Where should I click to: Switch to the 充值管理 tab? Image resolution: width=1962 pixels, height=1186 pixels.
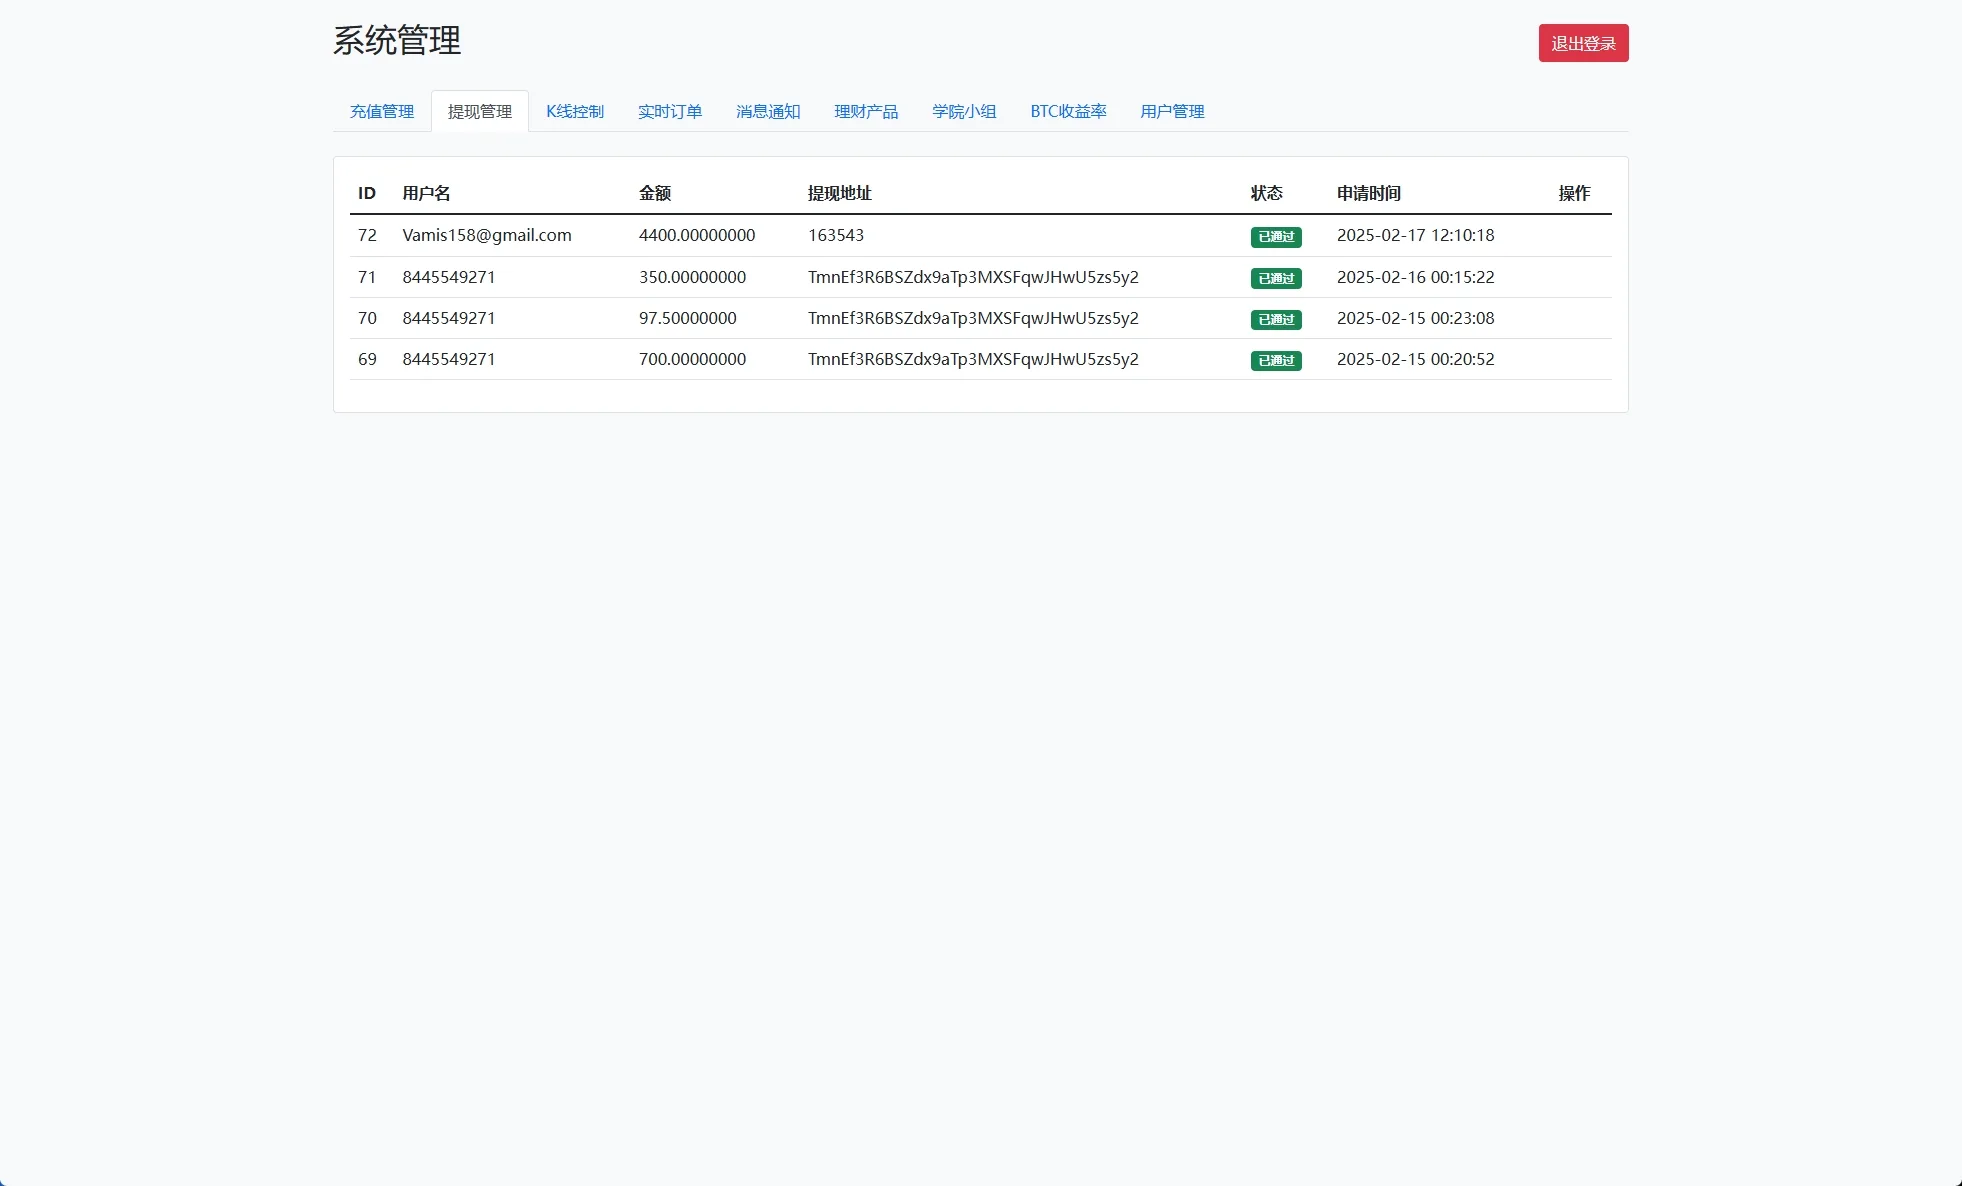coord(381,111)
